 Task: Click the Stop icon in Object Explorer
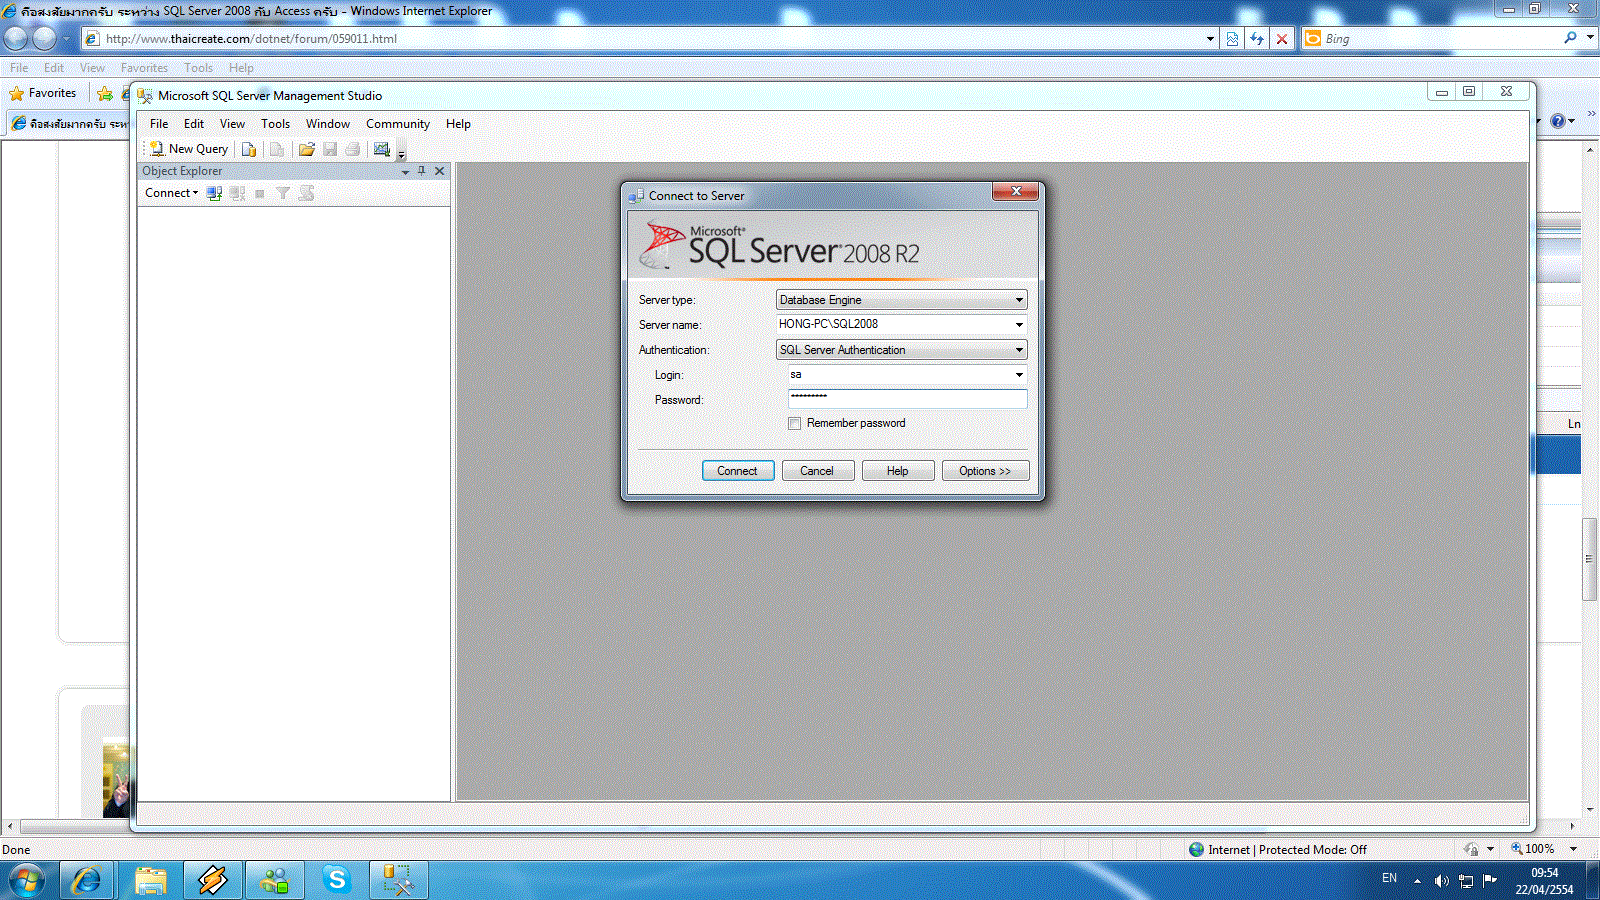click(x=260, y=193)
